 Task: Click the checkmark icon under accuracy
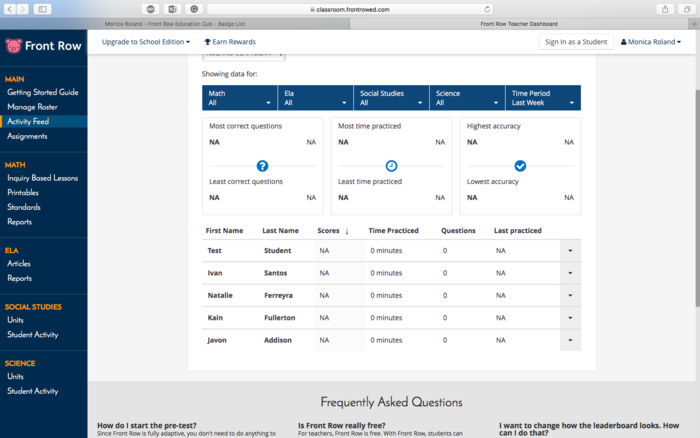[x=520, y=166]
